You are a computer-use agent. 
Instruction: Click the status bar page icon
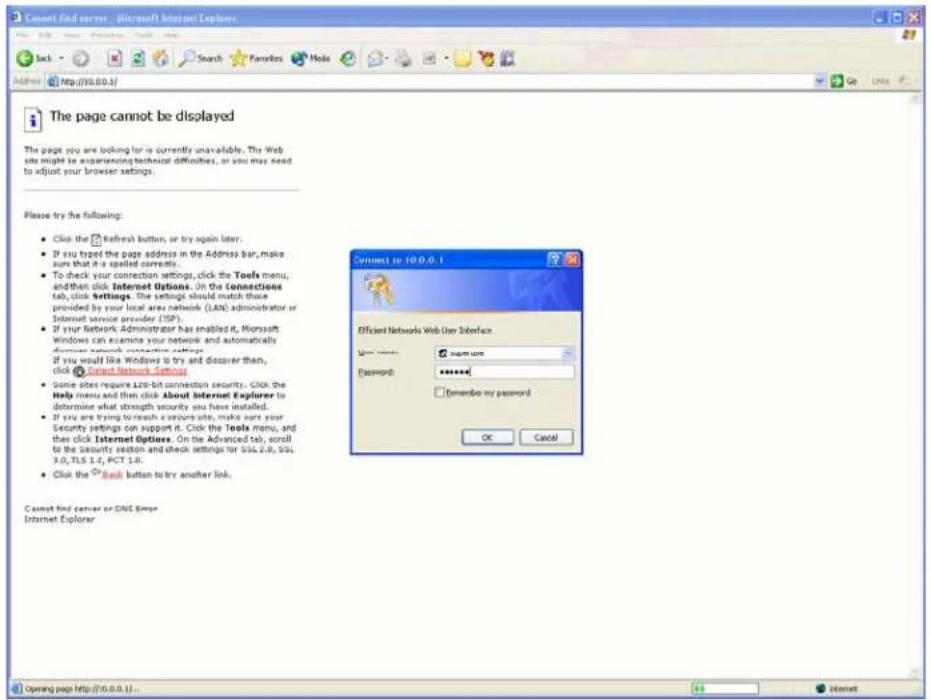tap(17, 689)
